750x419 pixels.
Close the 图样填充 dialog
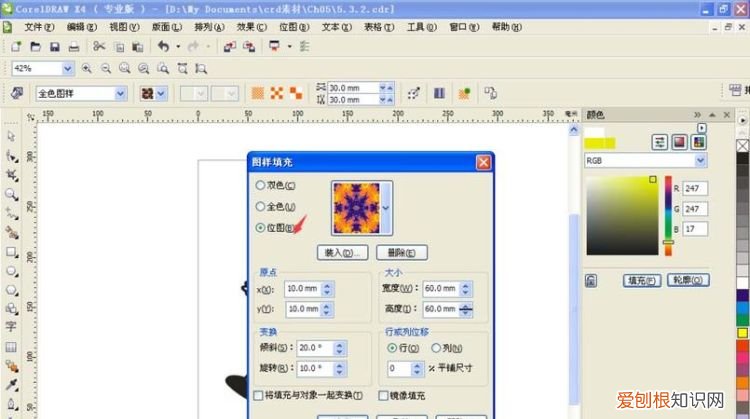click(x=483, y=162)
